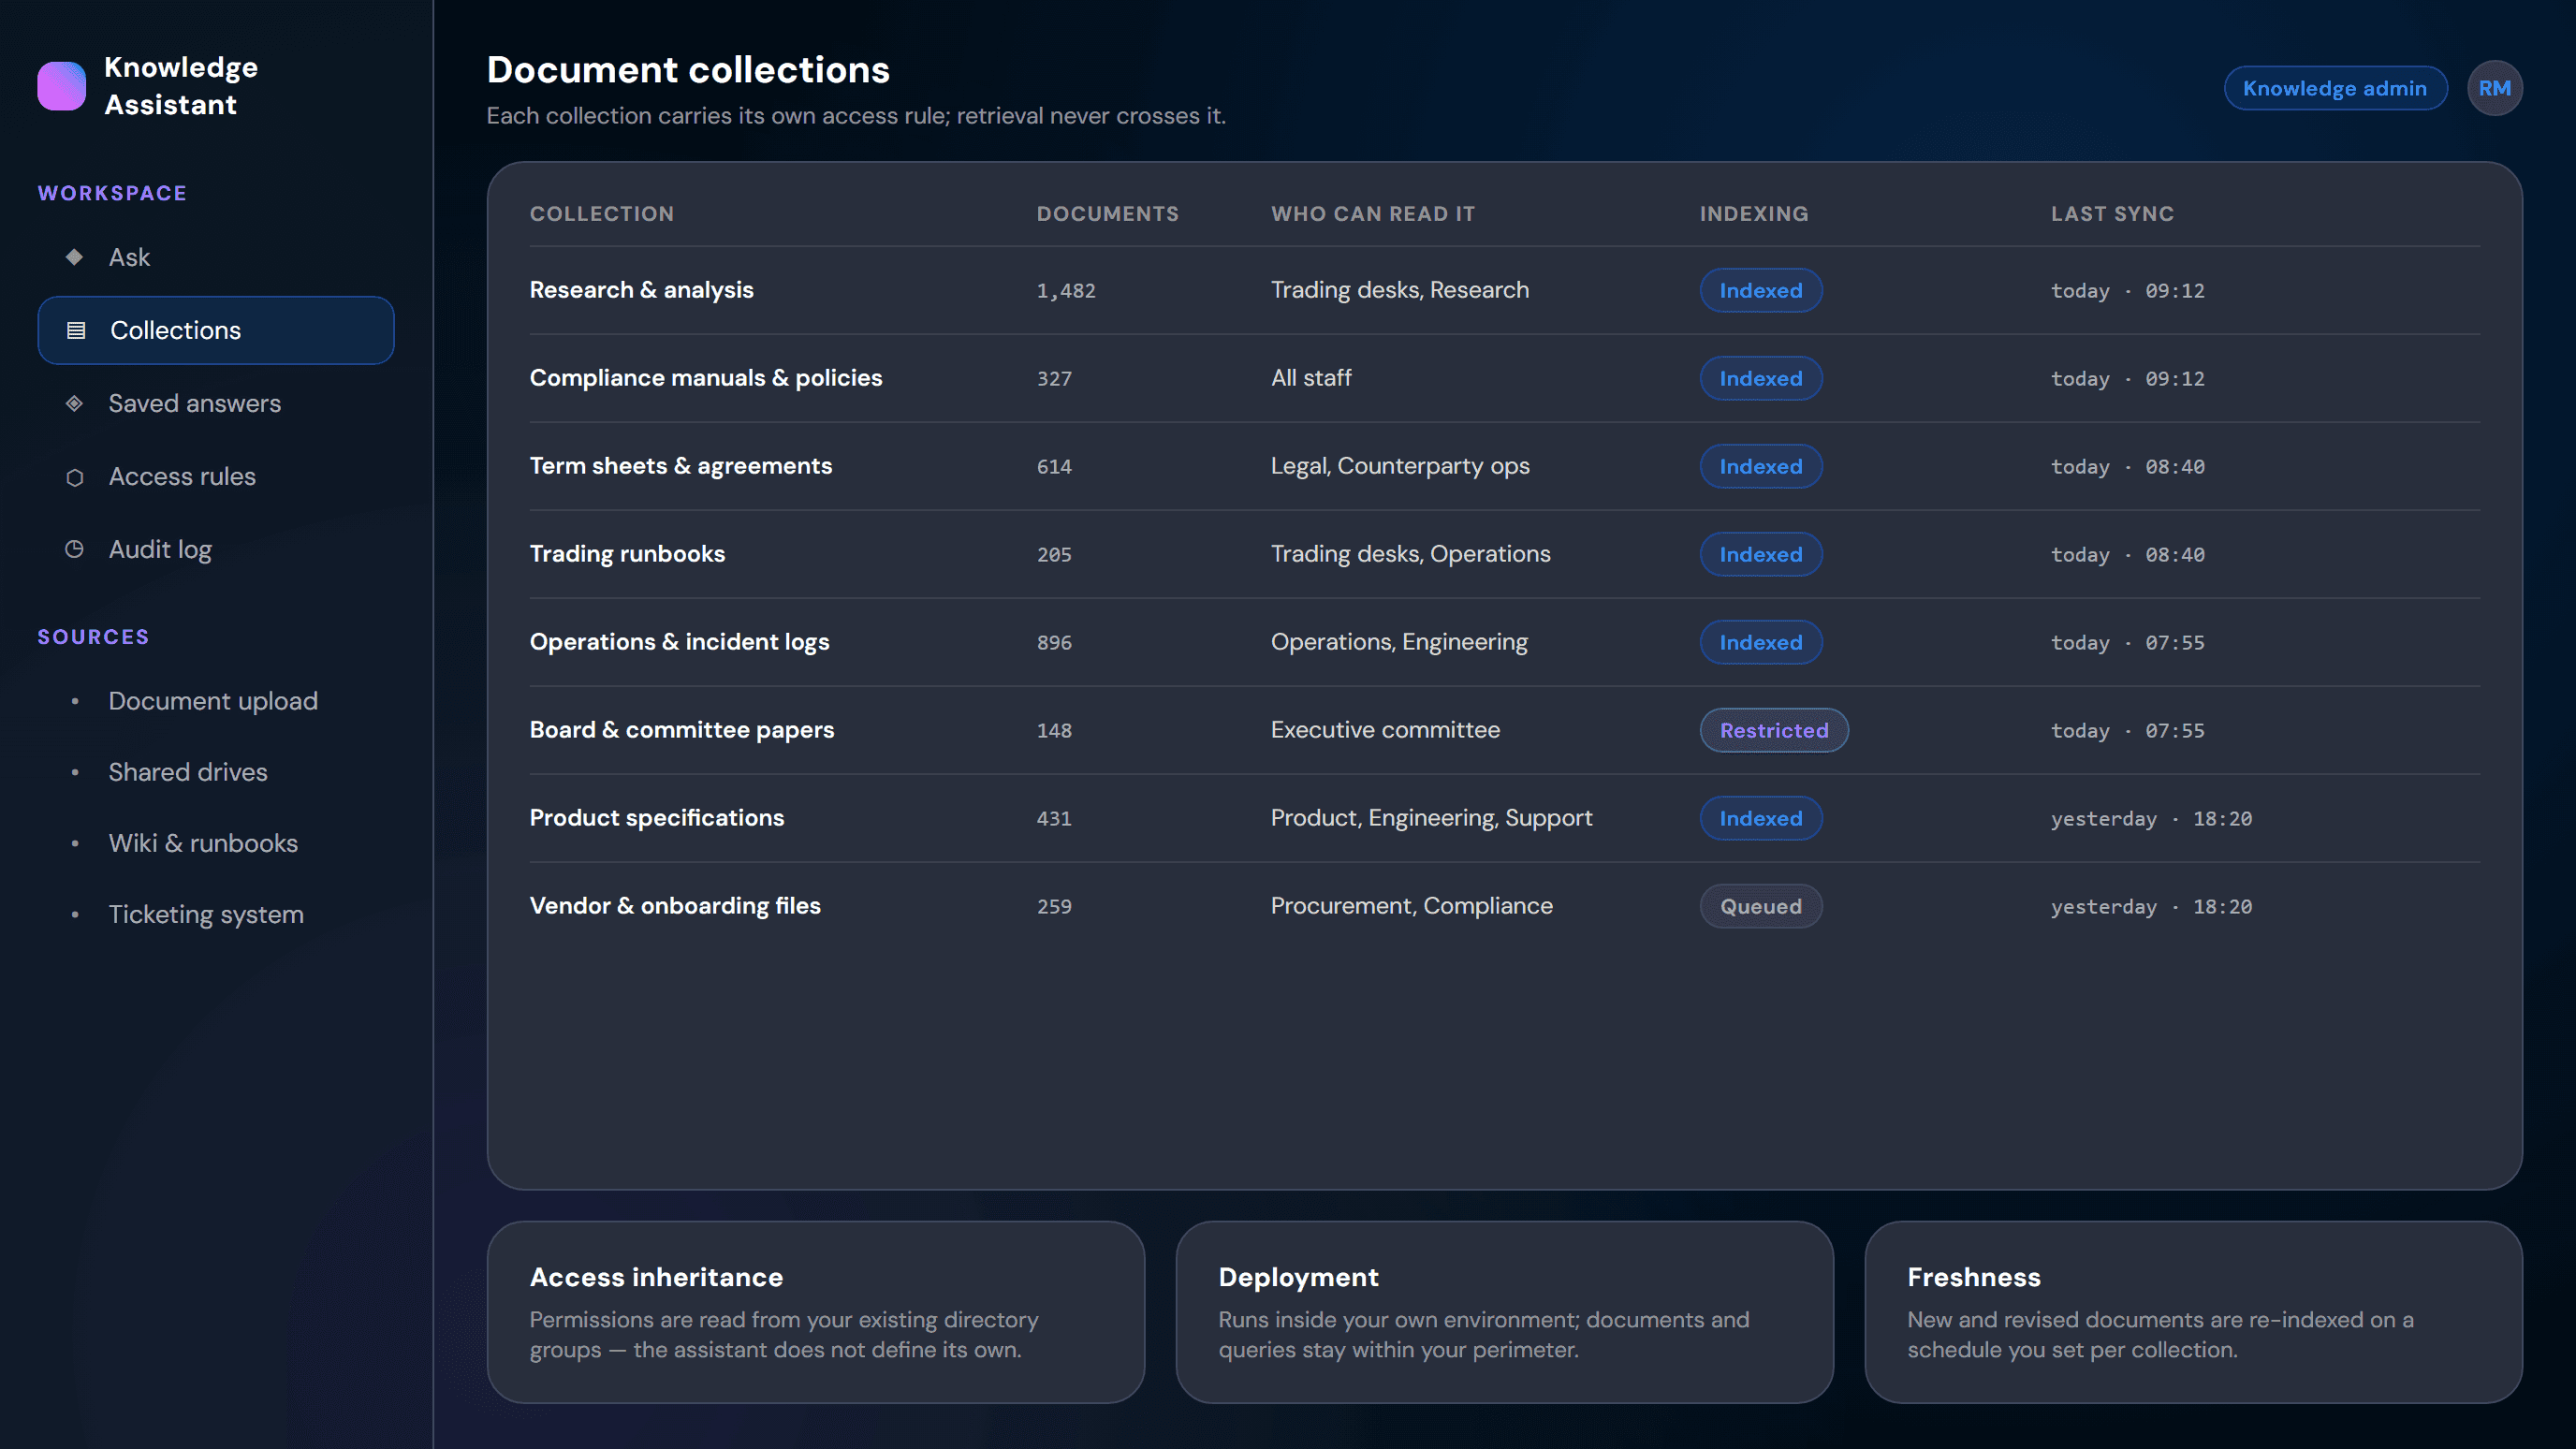
Task: Click 'Procurement, Compliance' readers cell
Action: coord(1412,906)
